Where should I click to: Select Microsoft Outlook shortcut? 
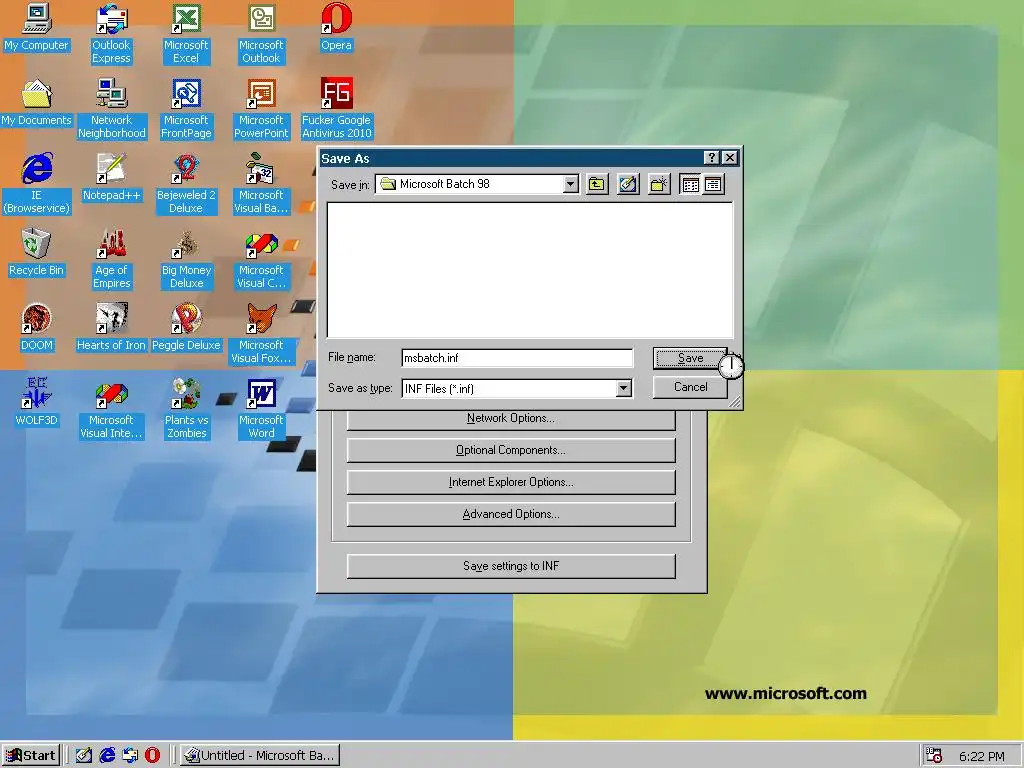tap(261, 34)
